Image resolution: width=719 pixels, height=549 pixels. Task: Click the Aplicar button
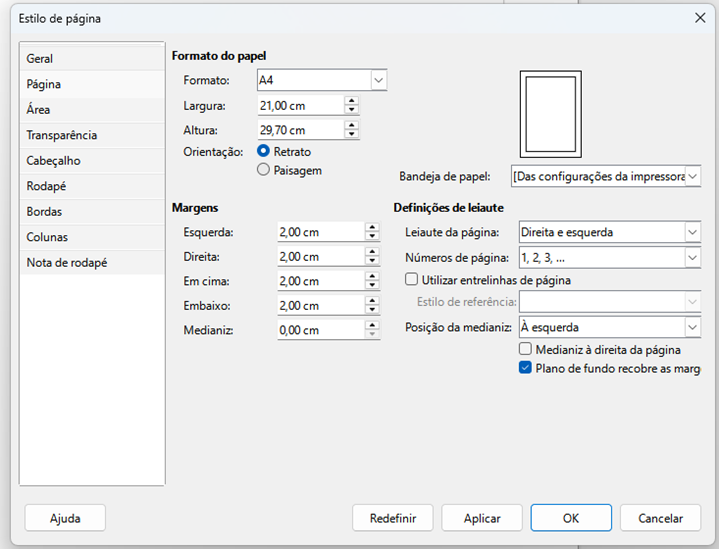coord(482,518)
